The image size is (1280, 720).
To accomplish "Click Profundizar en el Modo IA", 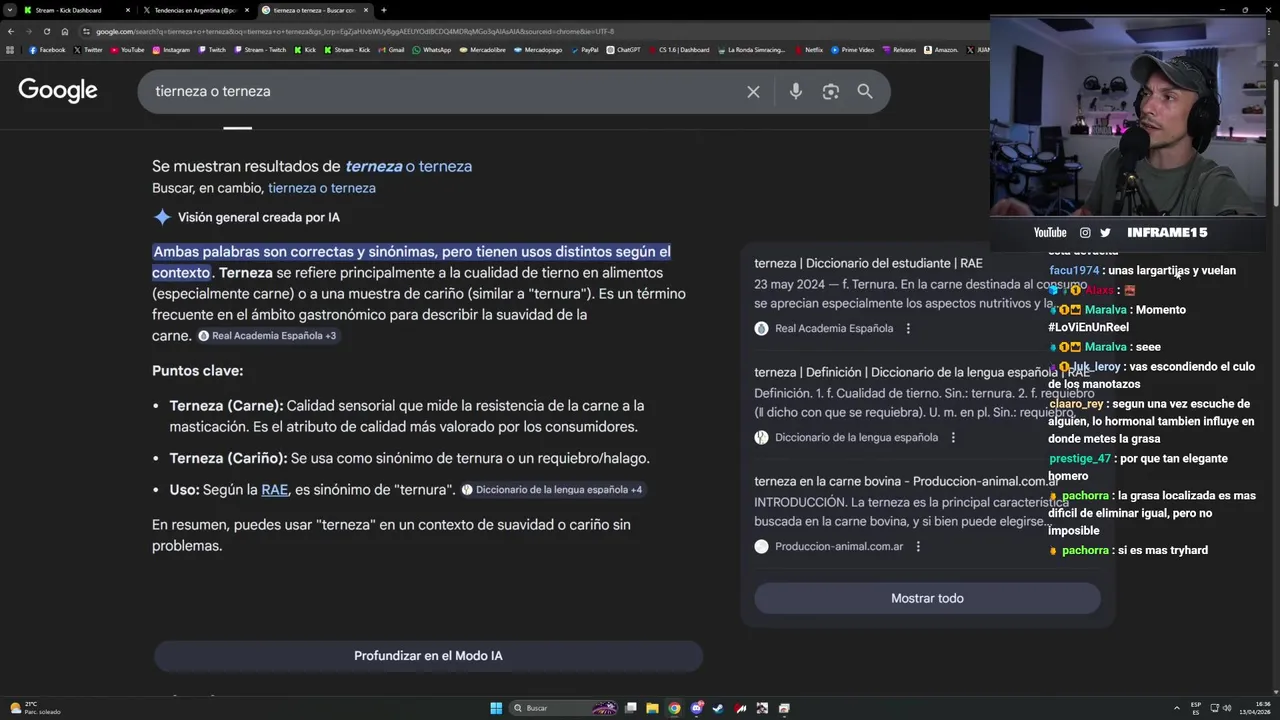I will (x=428, y=656).
